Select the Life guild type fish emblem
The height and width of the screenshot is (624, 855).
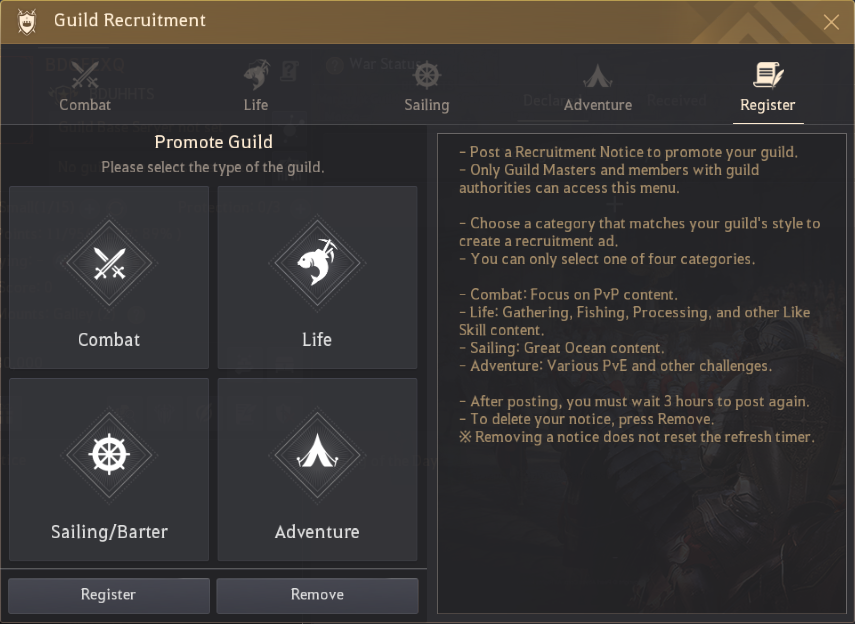pyautogui.click(x=317, y=264)
